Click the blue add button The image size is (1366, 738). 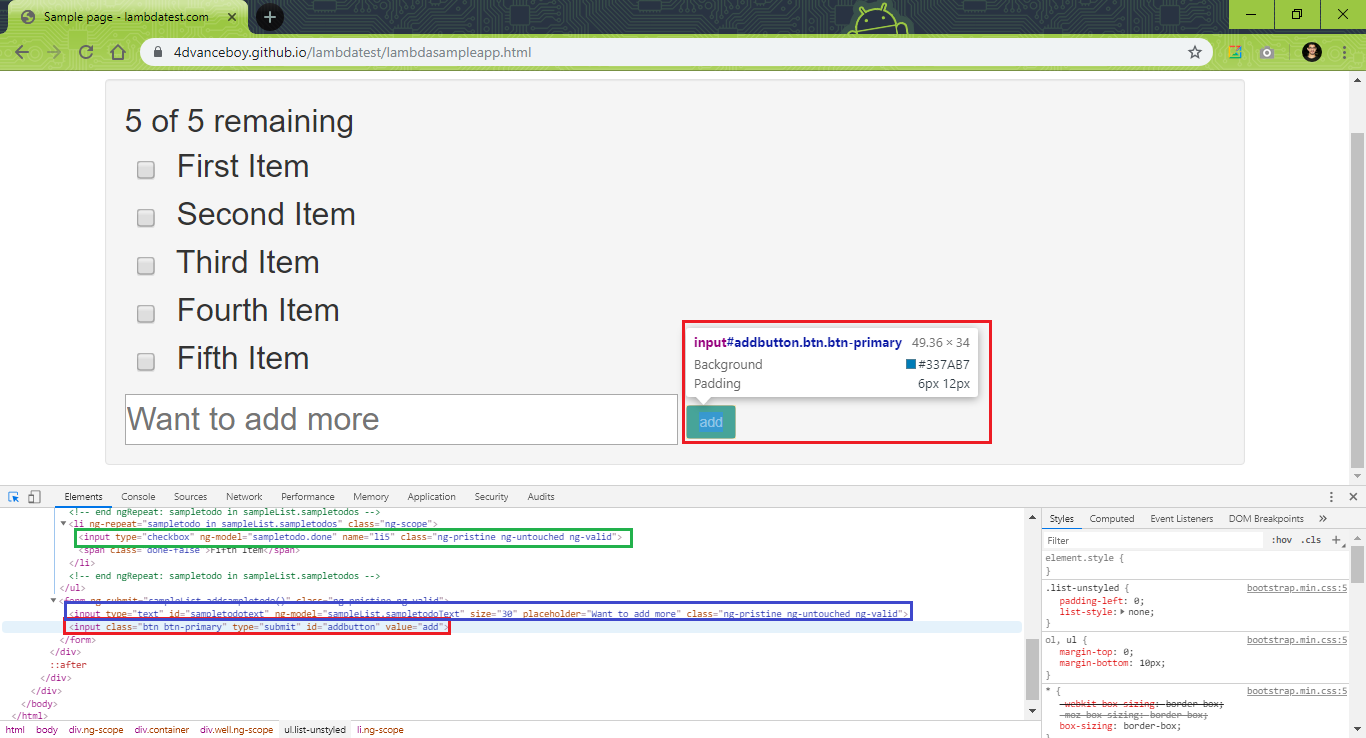pos(711,422)
